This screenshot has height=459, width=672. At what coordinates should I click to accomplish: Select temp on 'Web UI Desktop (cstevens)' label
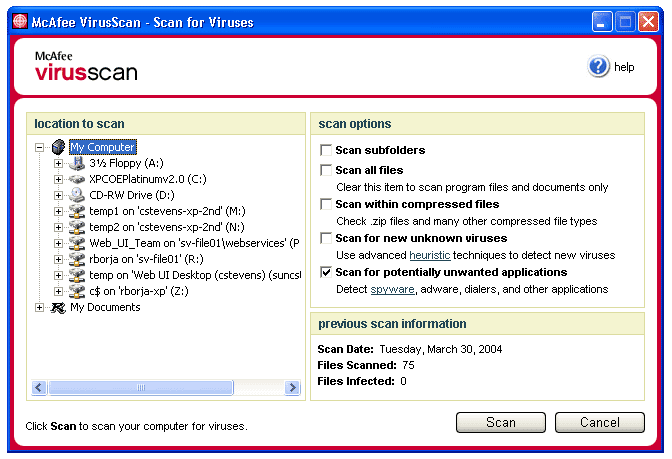click(195, 275)
